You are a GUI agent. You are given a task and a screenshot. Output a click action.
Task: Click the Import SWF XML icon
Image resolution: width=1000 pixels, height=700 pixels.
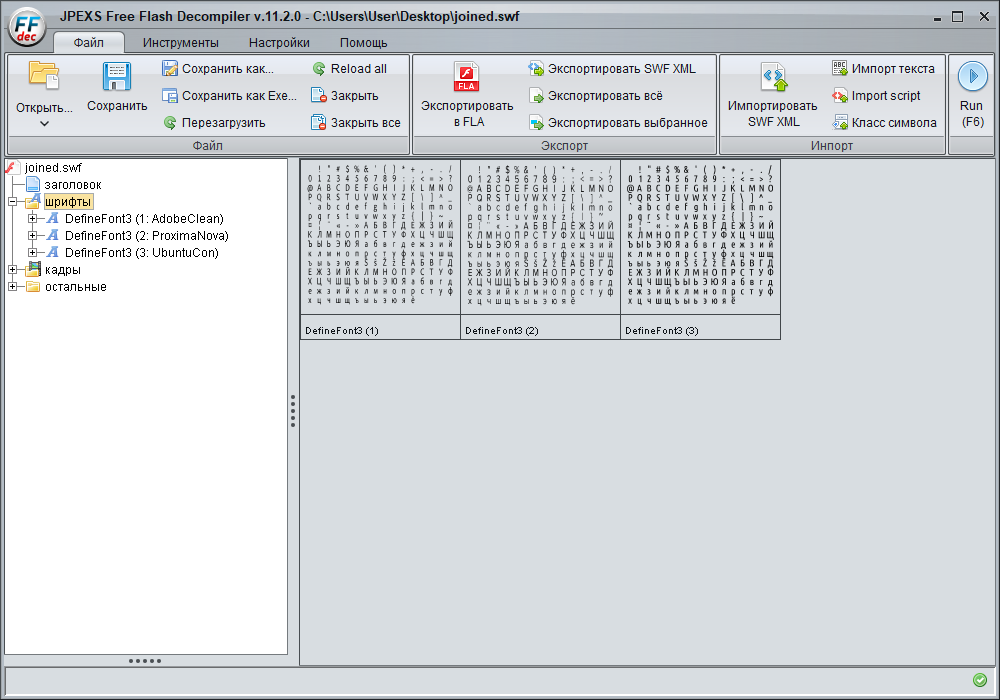[774, 77]
